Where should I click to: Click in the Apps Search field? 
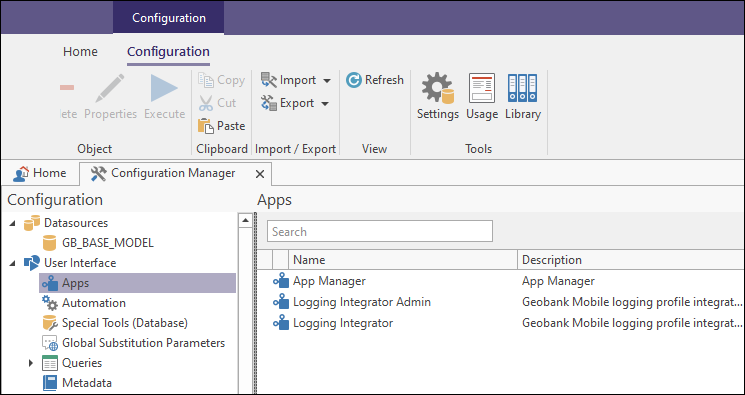point(380,231)
